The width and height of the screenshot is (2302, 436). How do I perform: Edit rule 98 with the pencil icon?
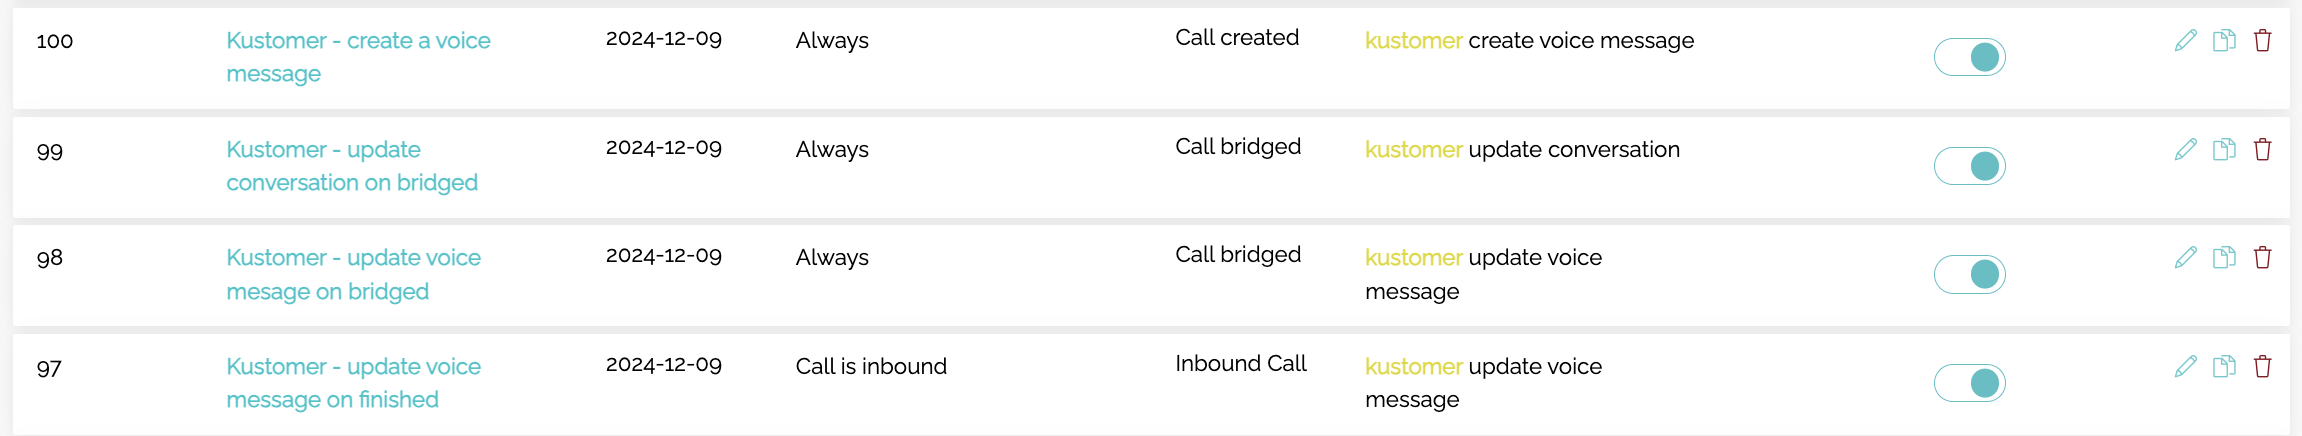(2186, 257)
